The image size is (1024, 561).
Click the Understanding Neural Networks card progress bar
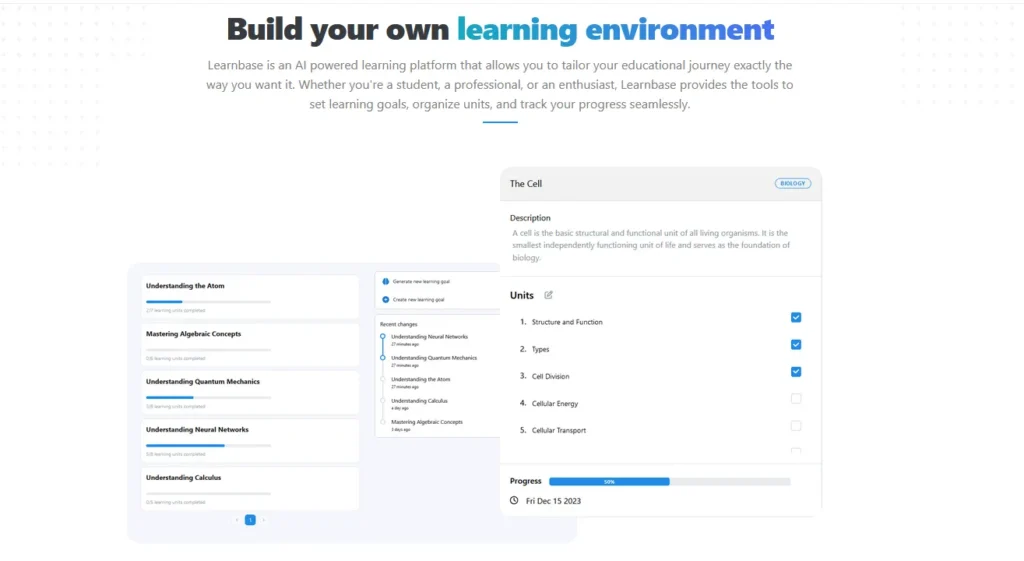(x=208, y=445)
